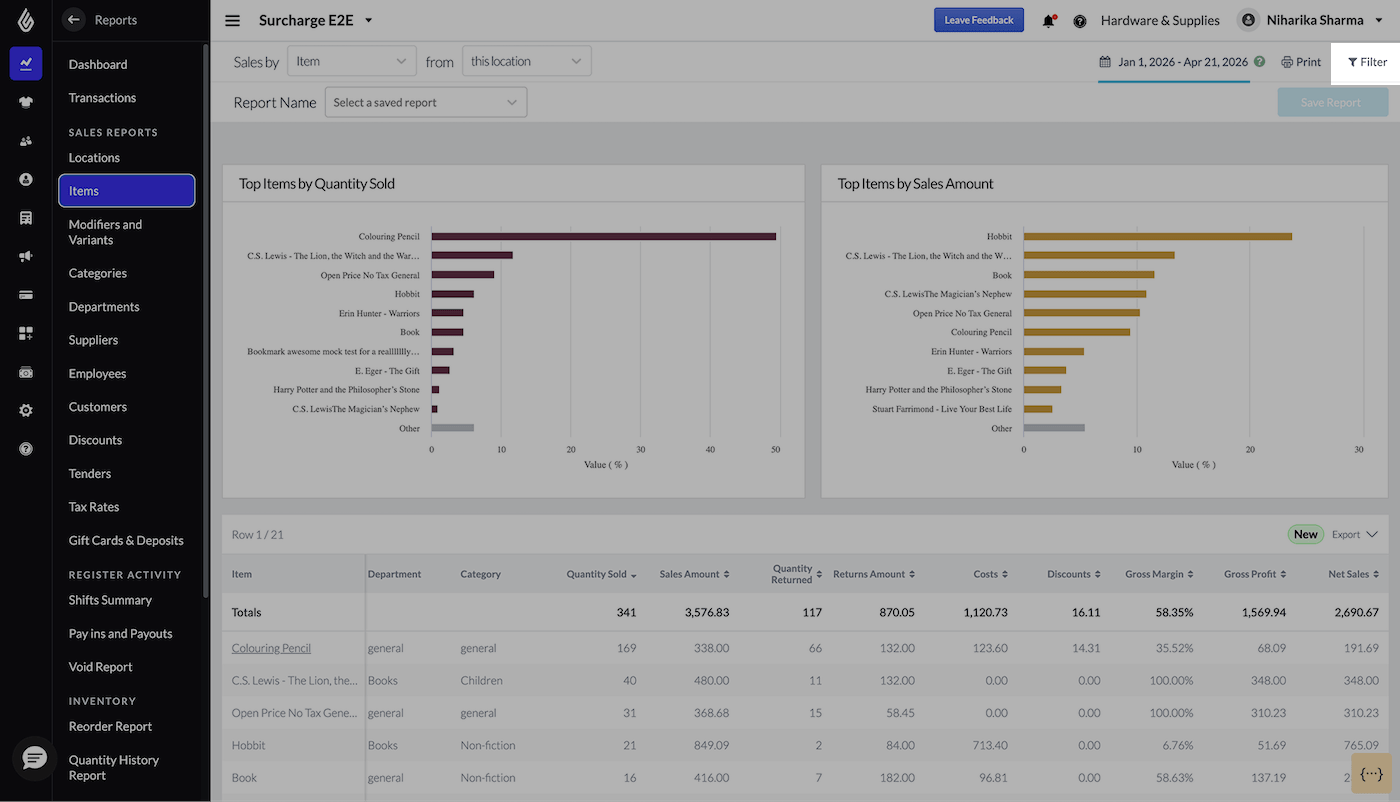Open the date range Jan 1 - Apr 21 picker

(1183, 62)
